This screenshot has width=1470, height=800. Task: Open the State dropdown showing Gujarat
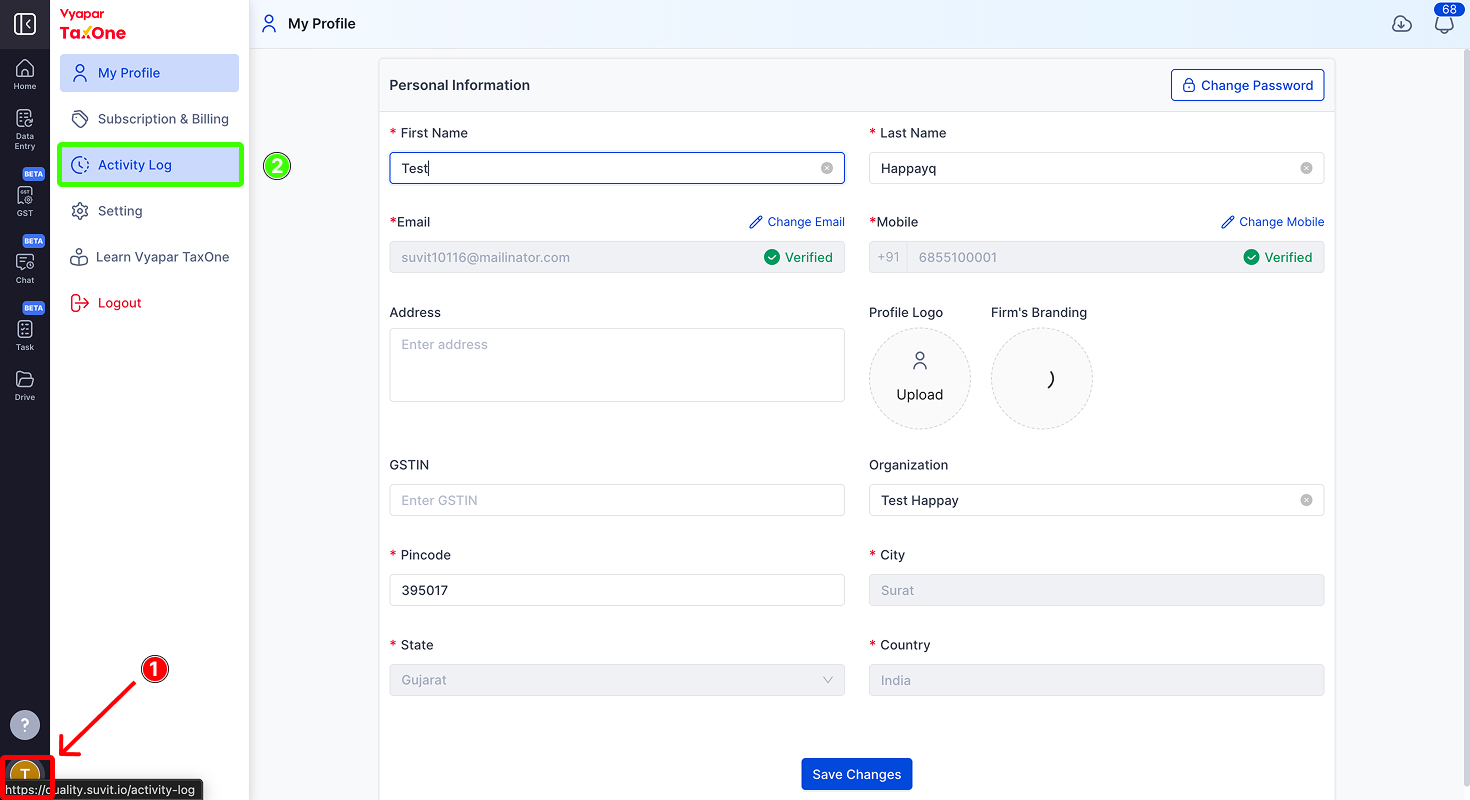[617, 680]
